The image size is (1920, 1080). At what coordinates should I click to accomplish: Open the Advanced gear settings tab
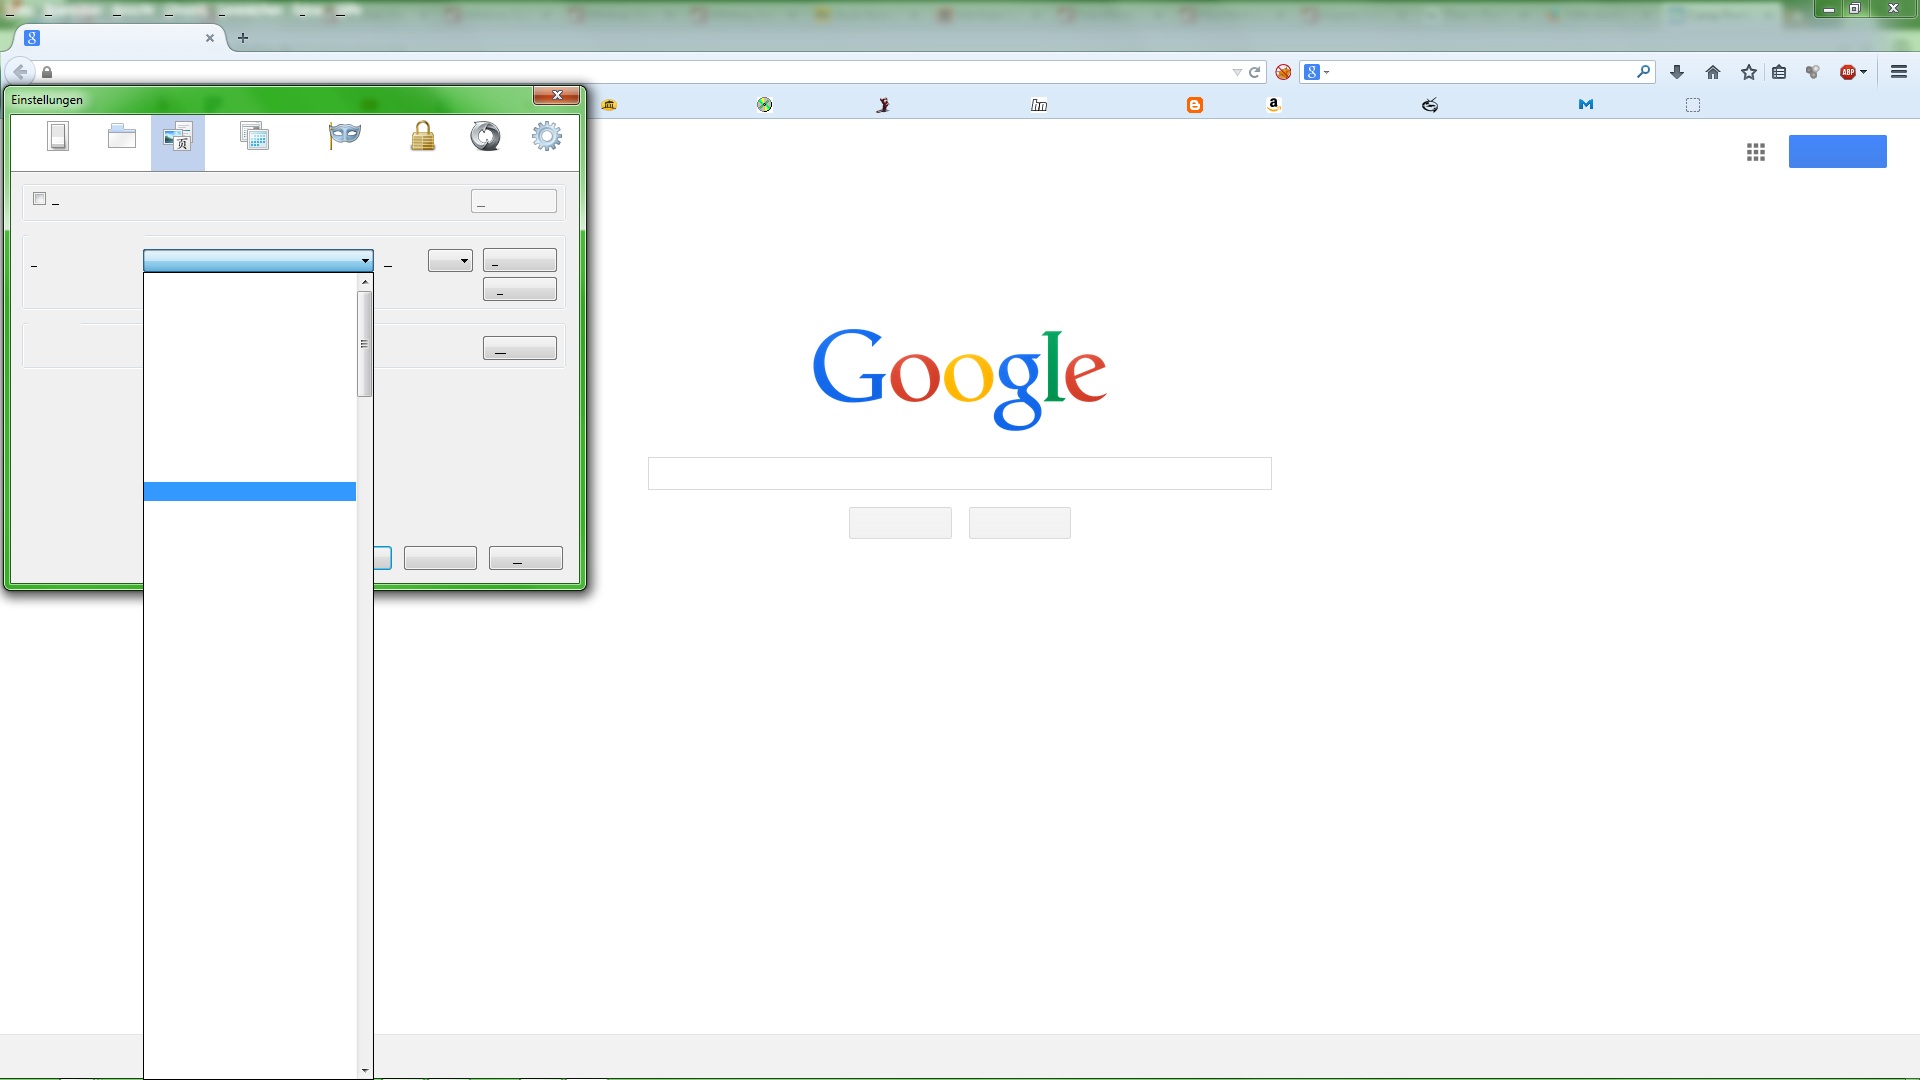[x=547, y=136]
